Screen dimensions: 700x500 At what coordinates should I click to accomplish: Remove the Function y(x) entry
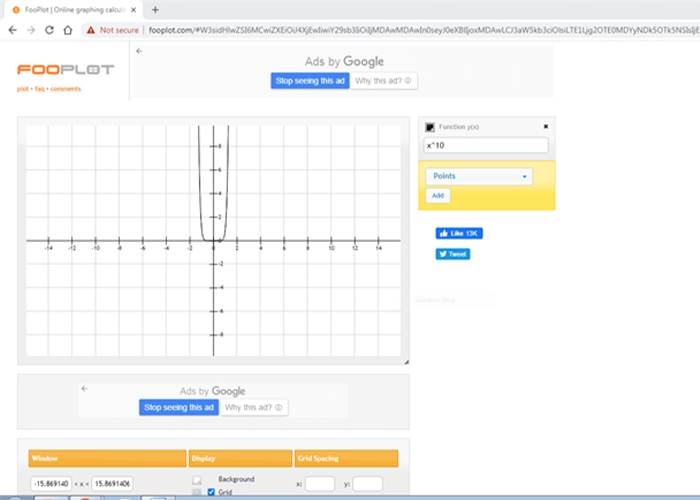[x=546, y=127]
